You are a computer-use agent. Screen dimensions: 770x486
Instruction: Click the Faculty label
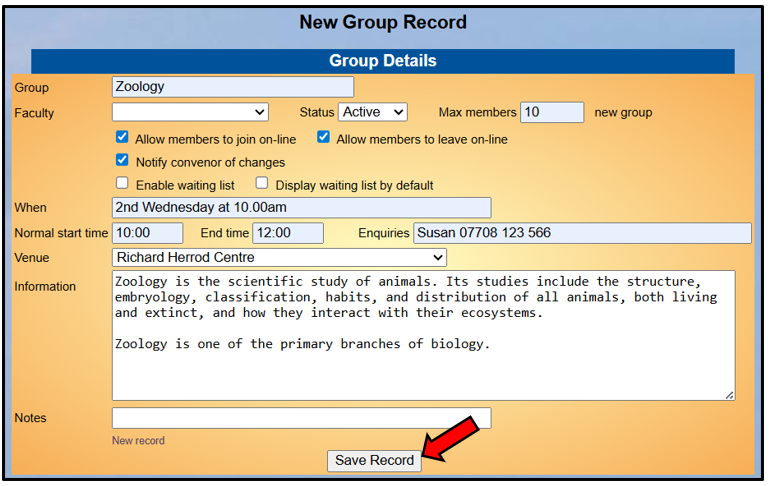click(34, 113)
